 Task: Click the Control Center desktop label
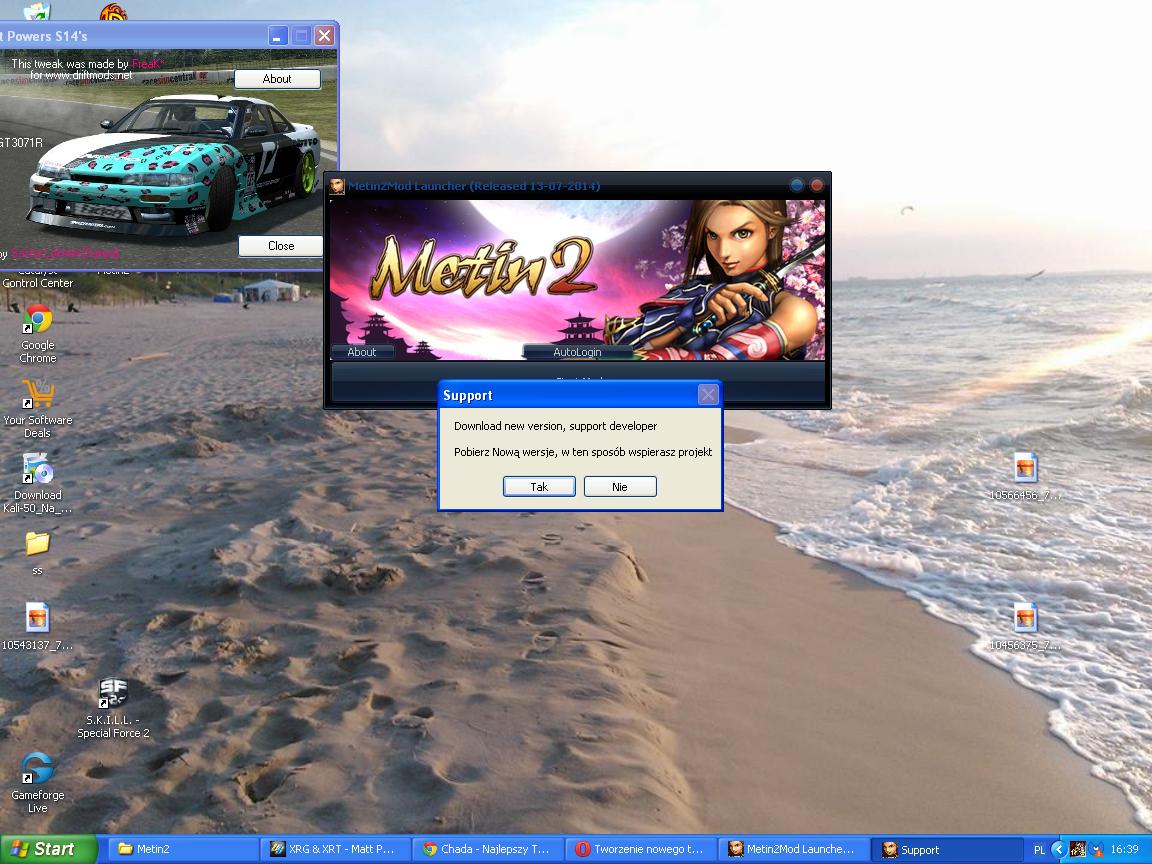(x=37, y=283)
